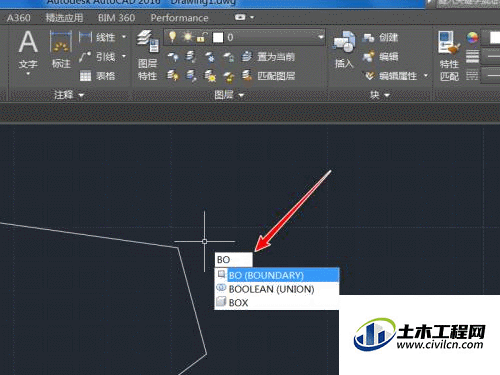Click the 表格 table tool
Viewport: 500px width, 375px height.
click(97, 76)
